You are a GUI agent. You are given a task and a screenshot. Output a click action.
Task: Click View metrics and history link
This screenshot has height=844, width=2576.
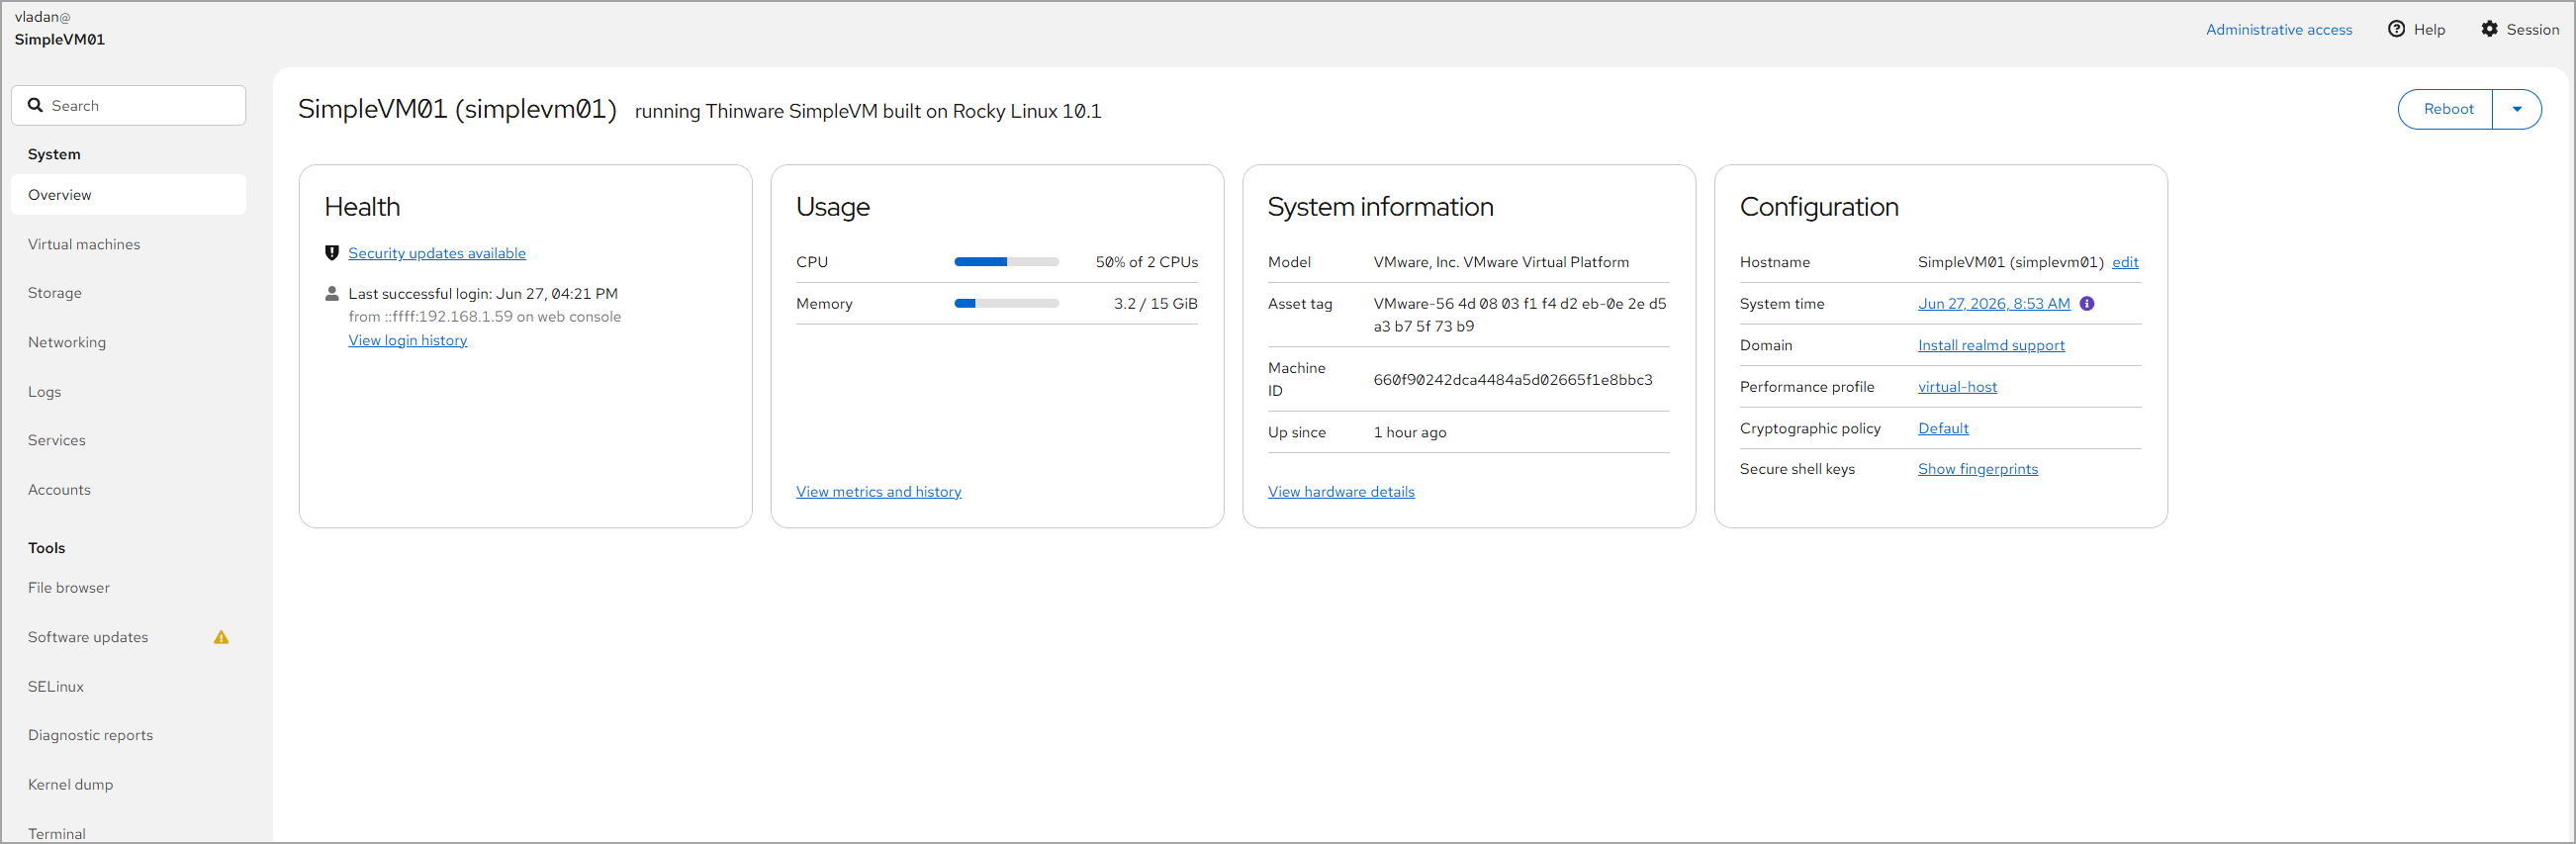coord(879,492)
